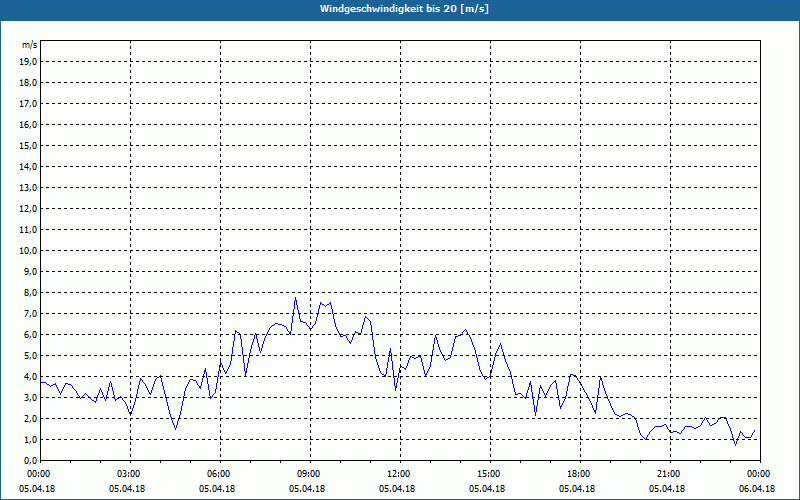Pick the "15,0" y-axis label
The image size is (800, 500).
pyautogui.click(x=28, y=145)
